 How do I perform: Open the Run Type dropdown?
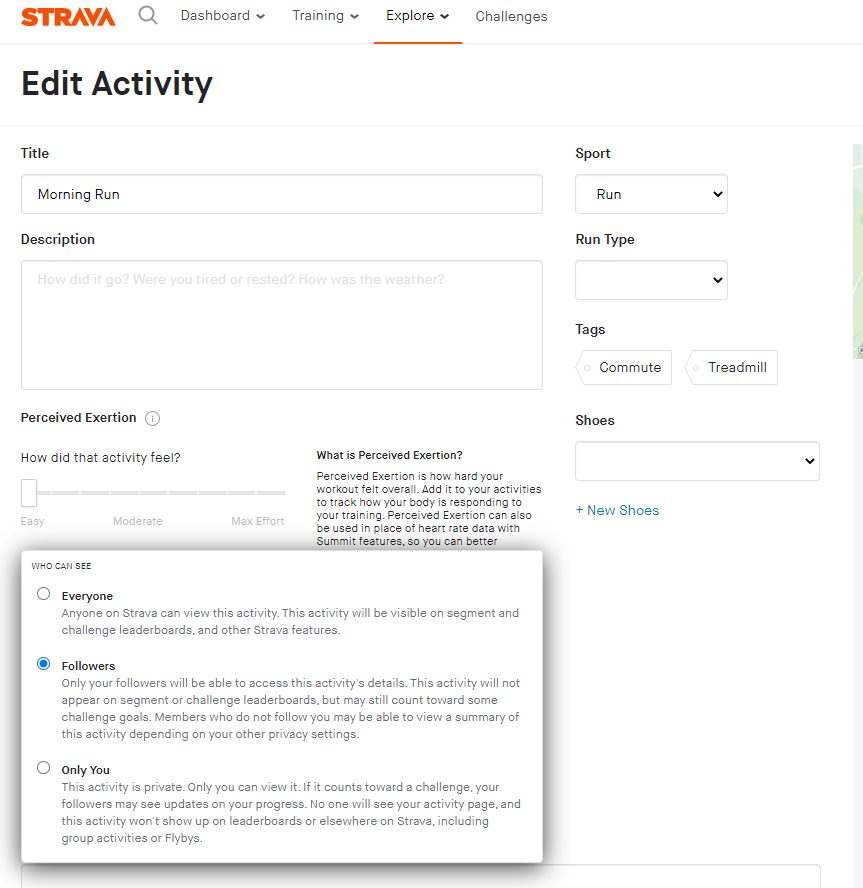point(651,280)
